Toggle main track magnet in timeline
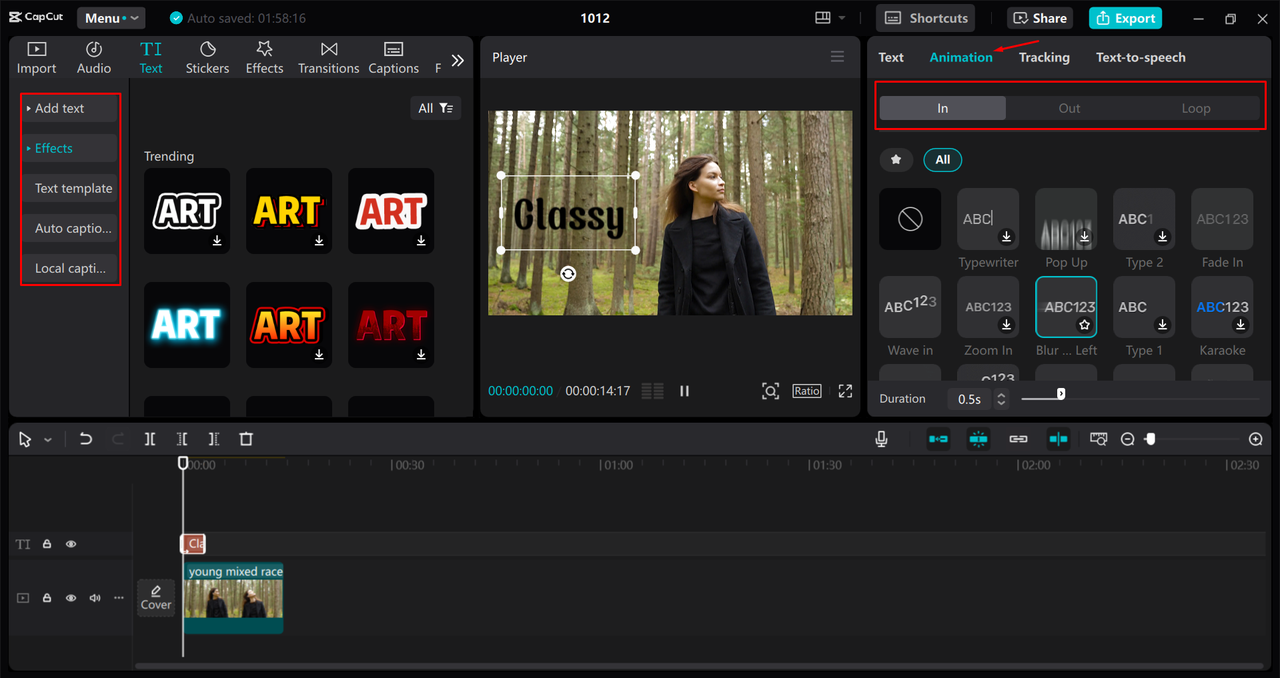1280x678 pixels. tap(938, 439)
